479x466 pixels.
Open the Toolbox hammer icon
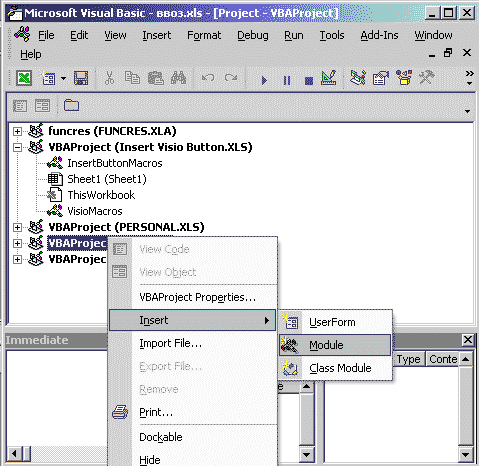[x=427, y=78]
